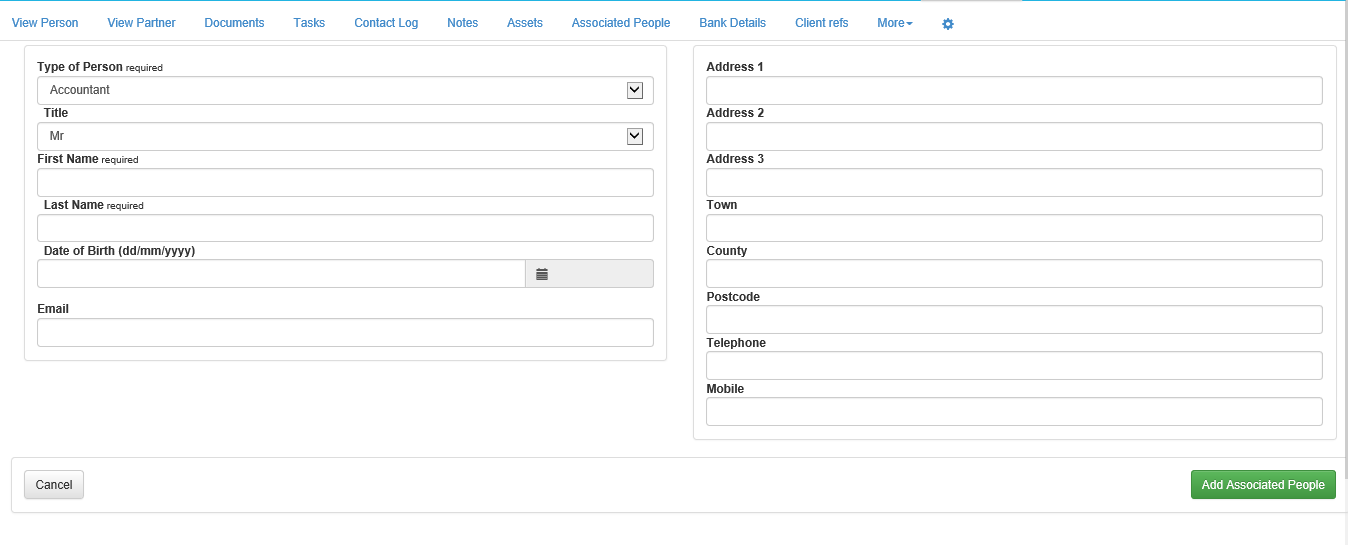Open the Client refs tab
Screen dimensions: 1348x545
coord(821,23)
